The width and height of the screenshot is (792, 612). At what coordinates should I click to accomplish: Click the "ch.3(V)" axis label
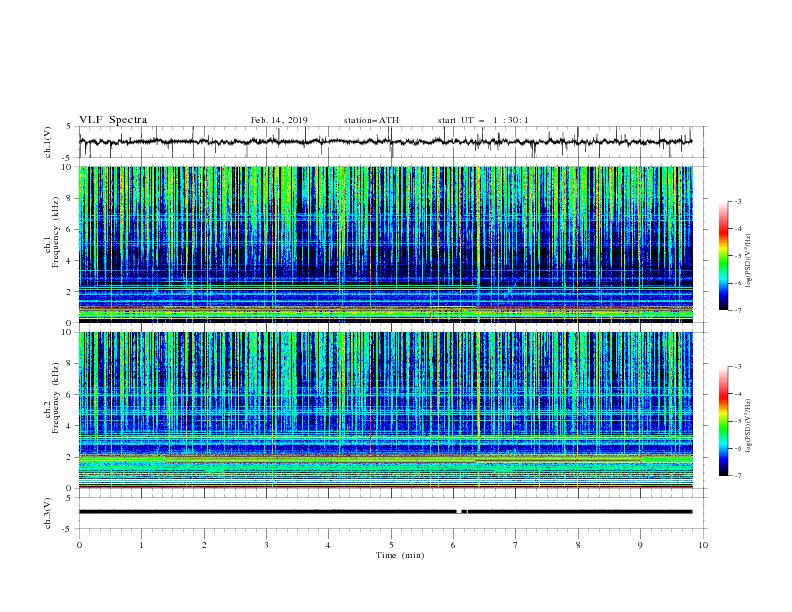tap(48, 513)
